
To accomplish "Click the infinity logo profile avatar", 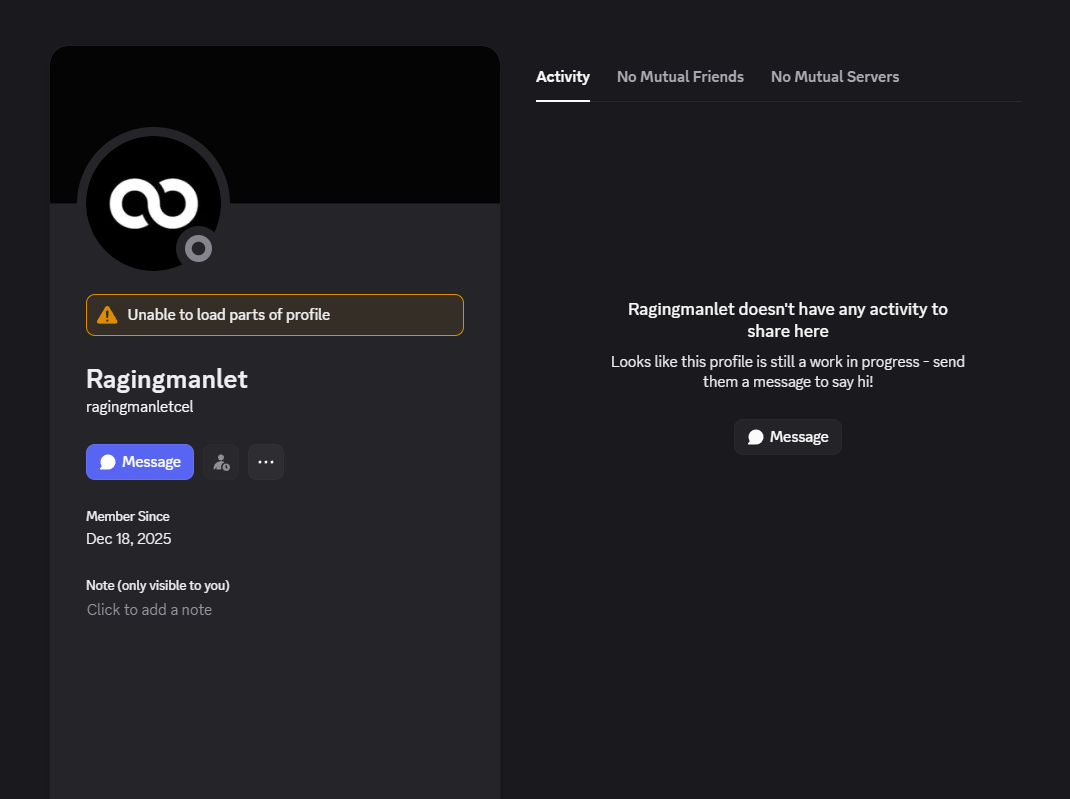I will (153, 201).
